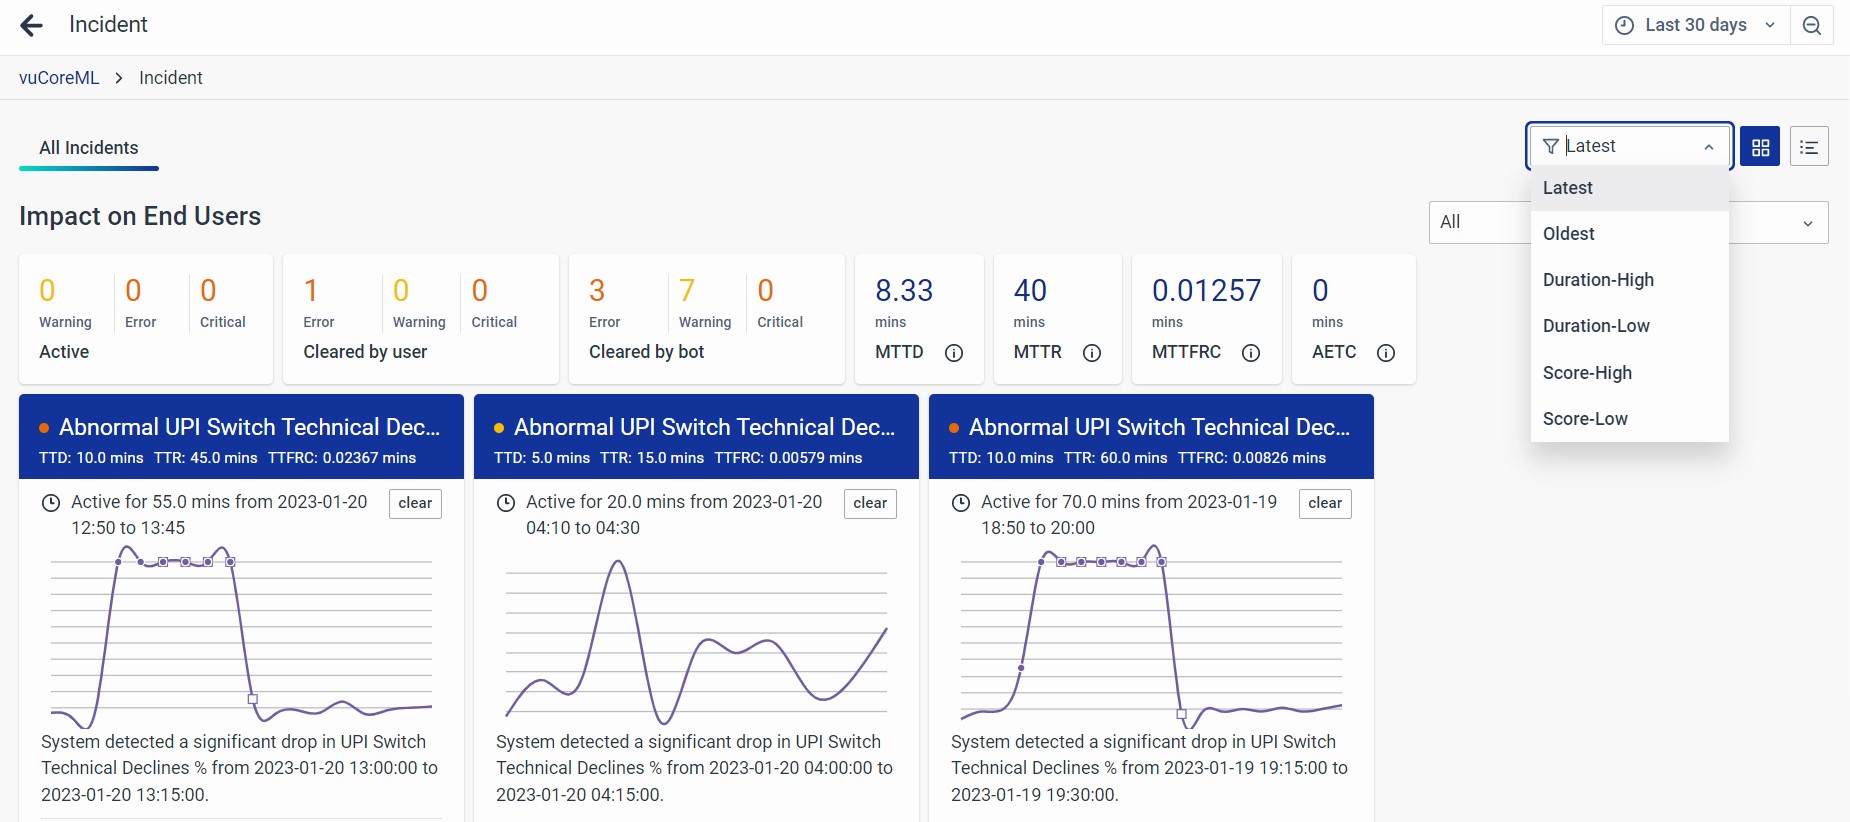Click the MTTR info icon
The height and width of the screenshot is (822, 1850).
[1092, 353]
